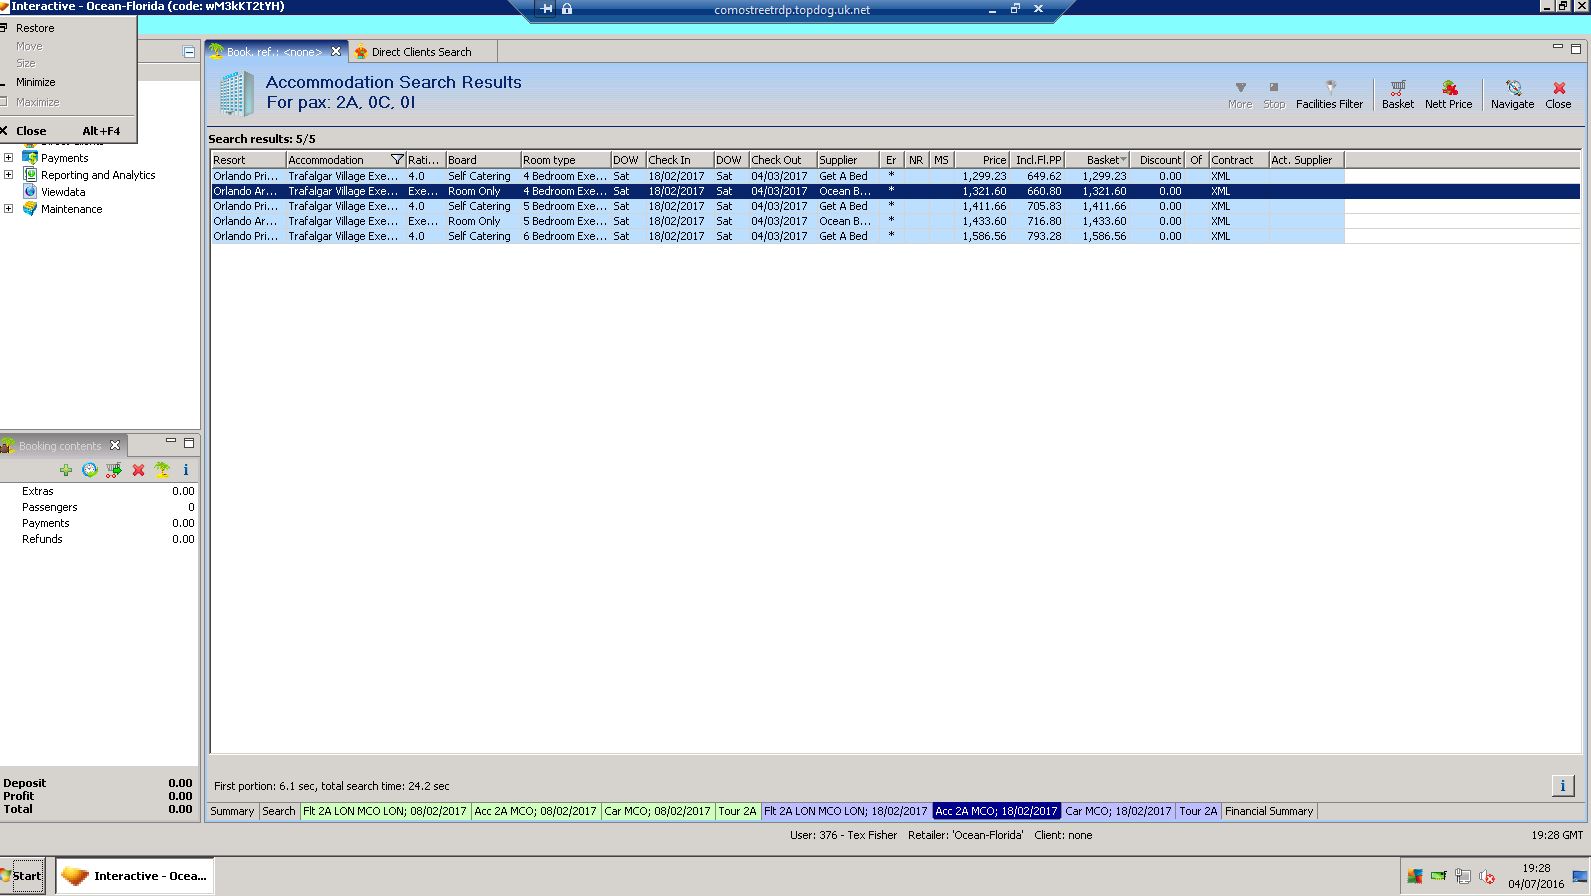The image size is (1591, 896).
Task: Click the Viewdata globe icon
Action: [x=30, y=192]
